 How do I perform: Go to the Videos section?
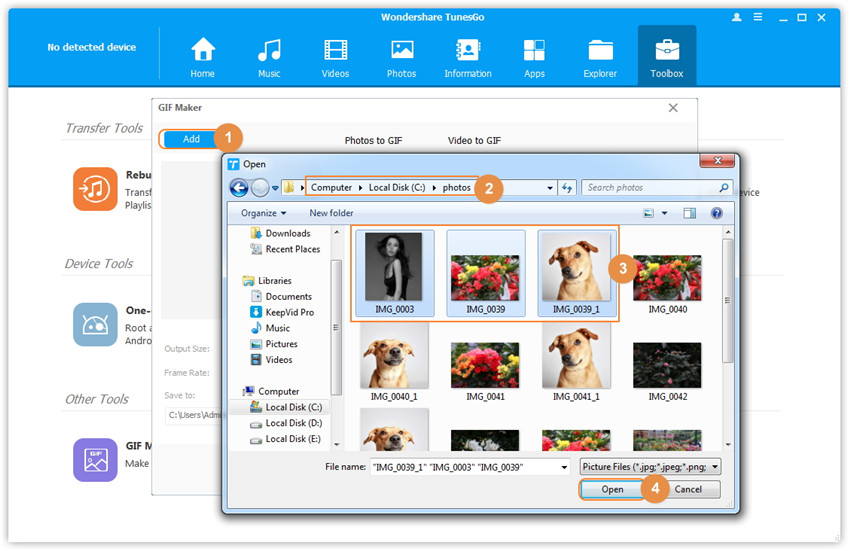336,57
